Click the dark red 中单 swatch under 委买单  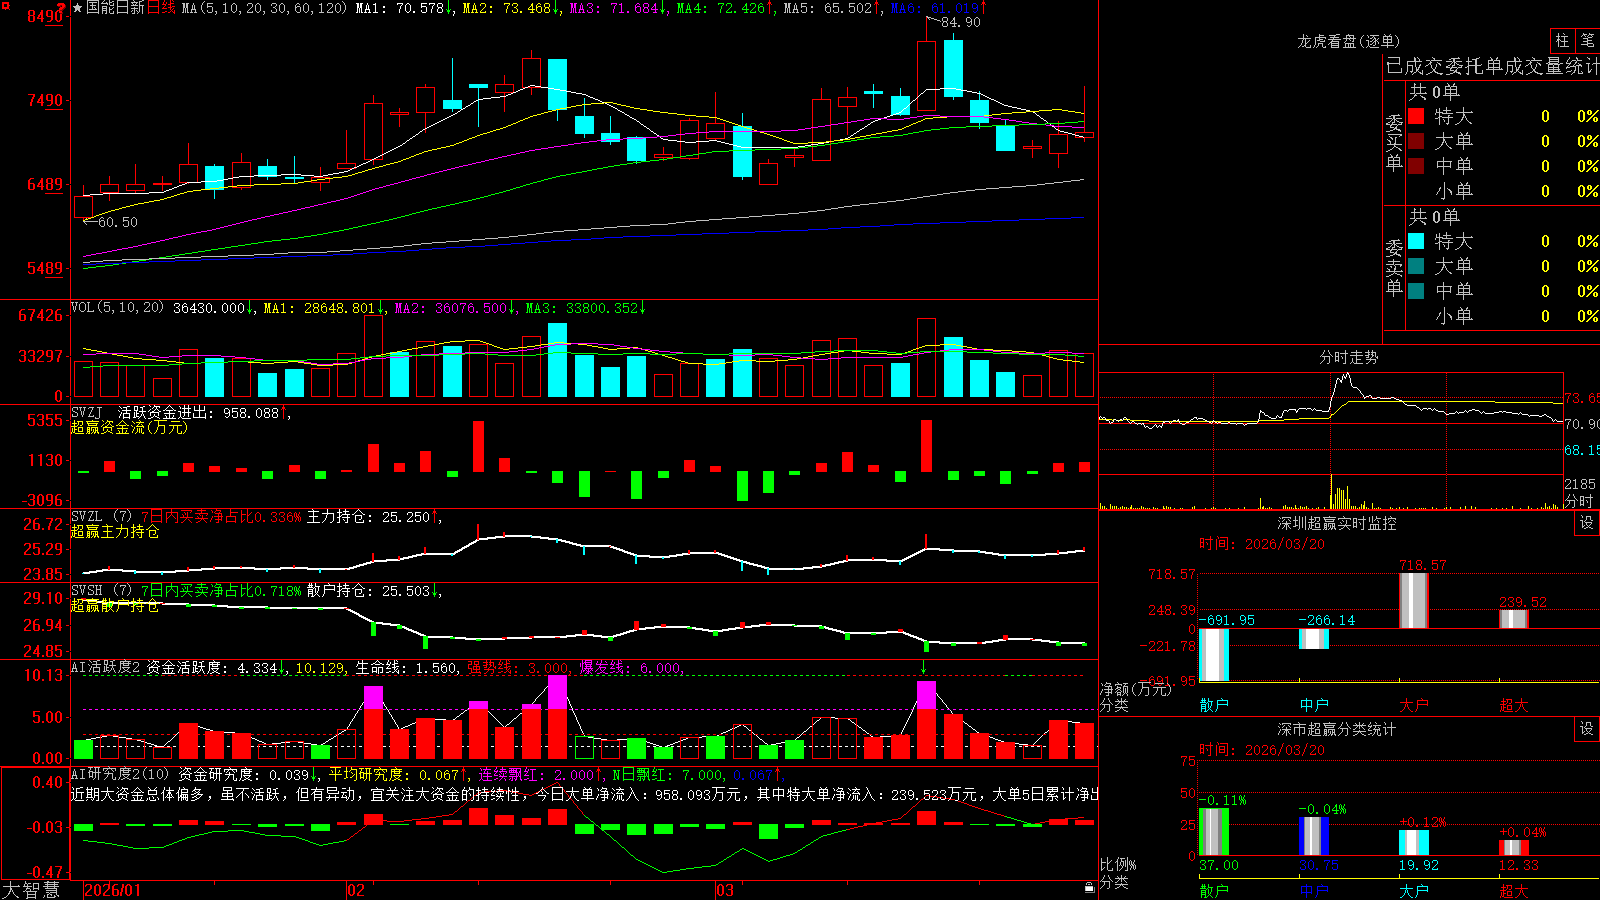pyautogui.click(x=1416, y=166)
